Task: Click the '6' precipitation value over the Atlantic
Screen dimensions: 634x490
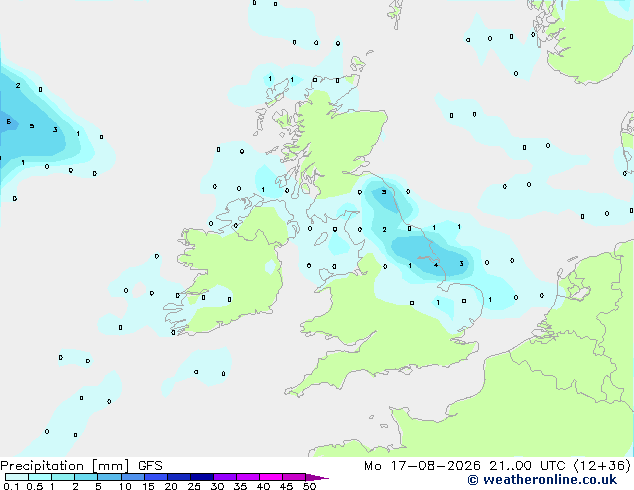Action: tap(8, 121)
